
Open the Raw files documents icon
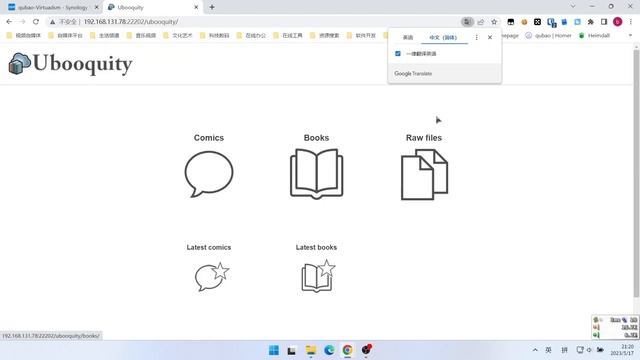click(x=424, y=174)
